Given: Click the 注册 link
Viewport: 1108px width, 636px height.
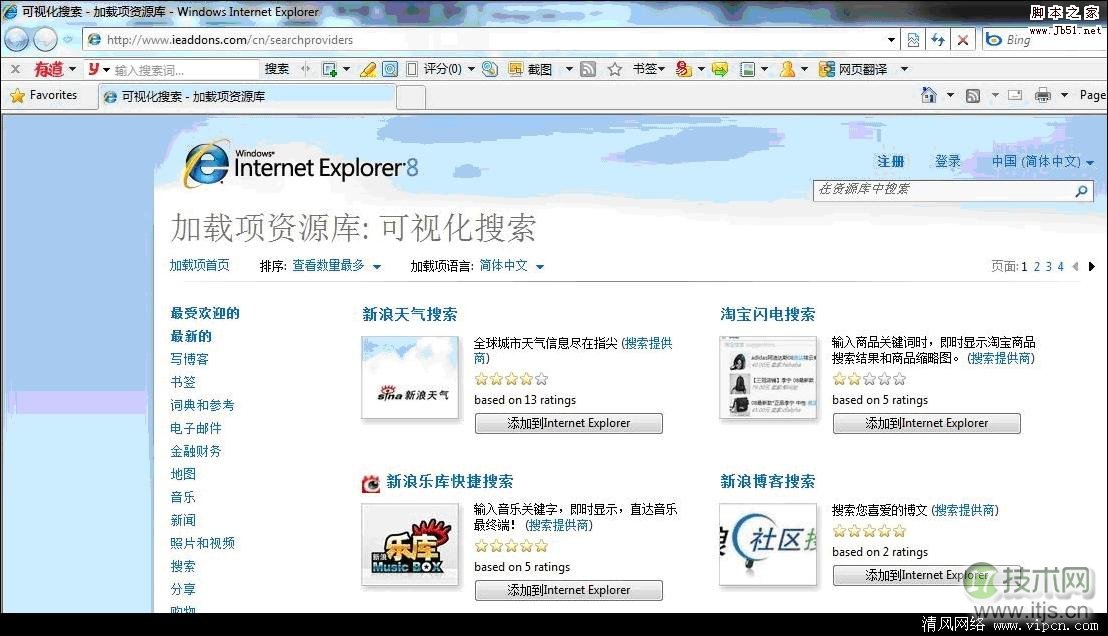Looking at the screenshot, I should point(890,161).
